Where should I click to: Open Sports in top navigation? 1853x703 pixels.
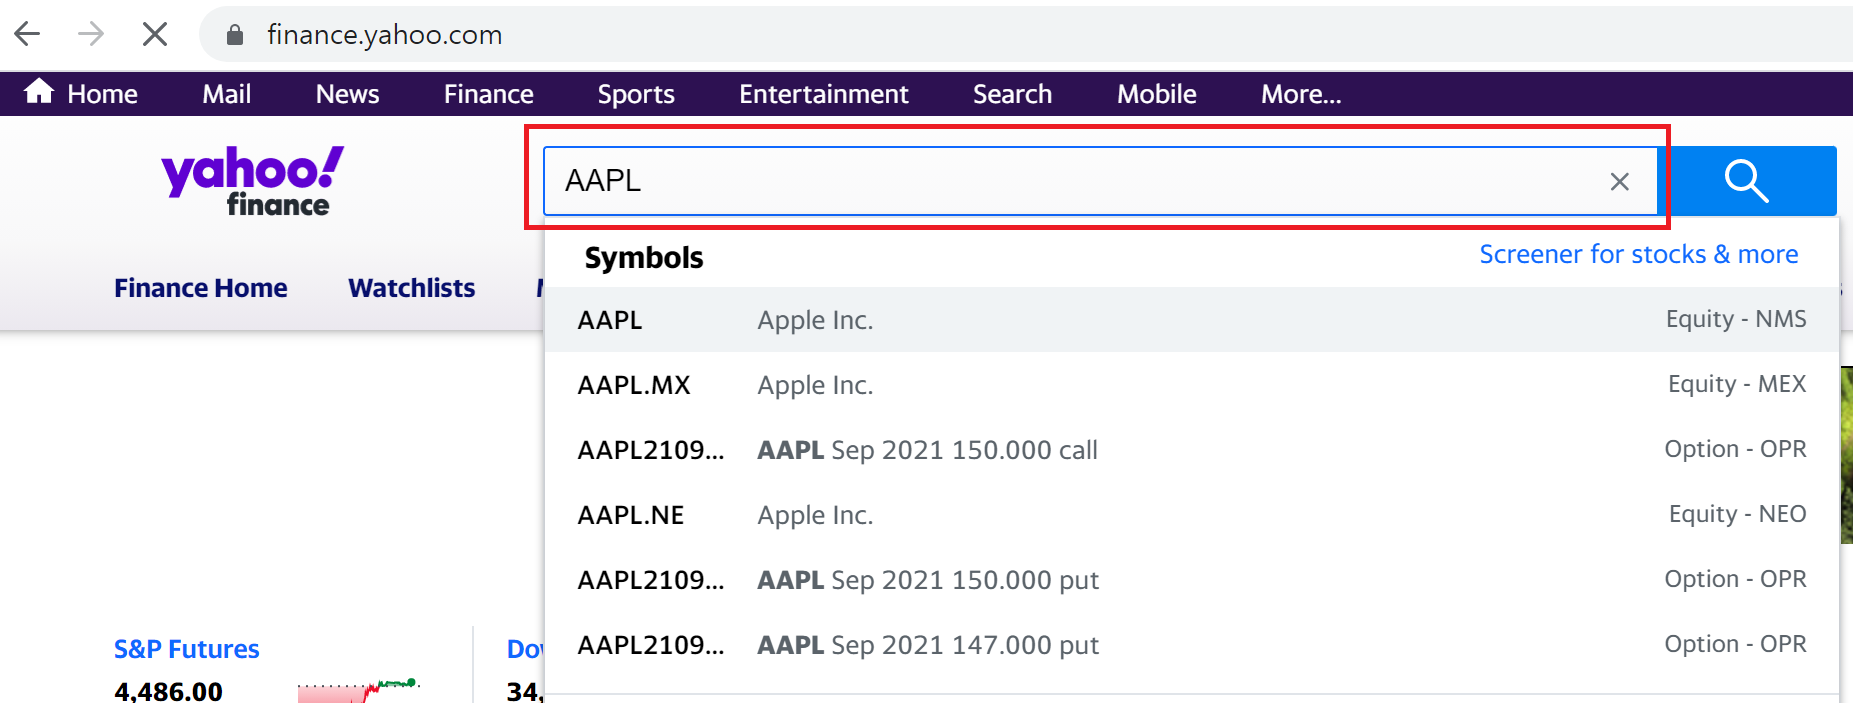(636, 94)
